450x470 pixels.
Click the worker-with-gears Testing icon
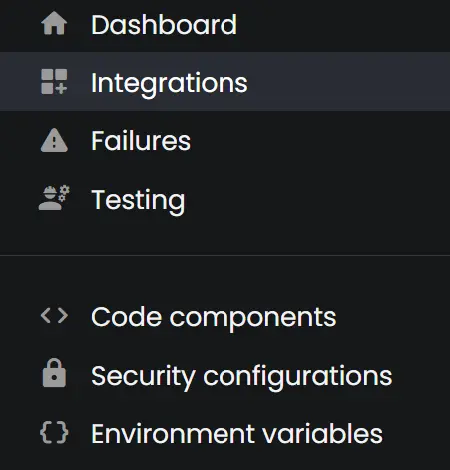54,198
